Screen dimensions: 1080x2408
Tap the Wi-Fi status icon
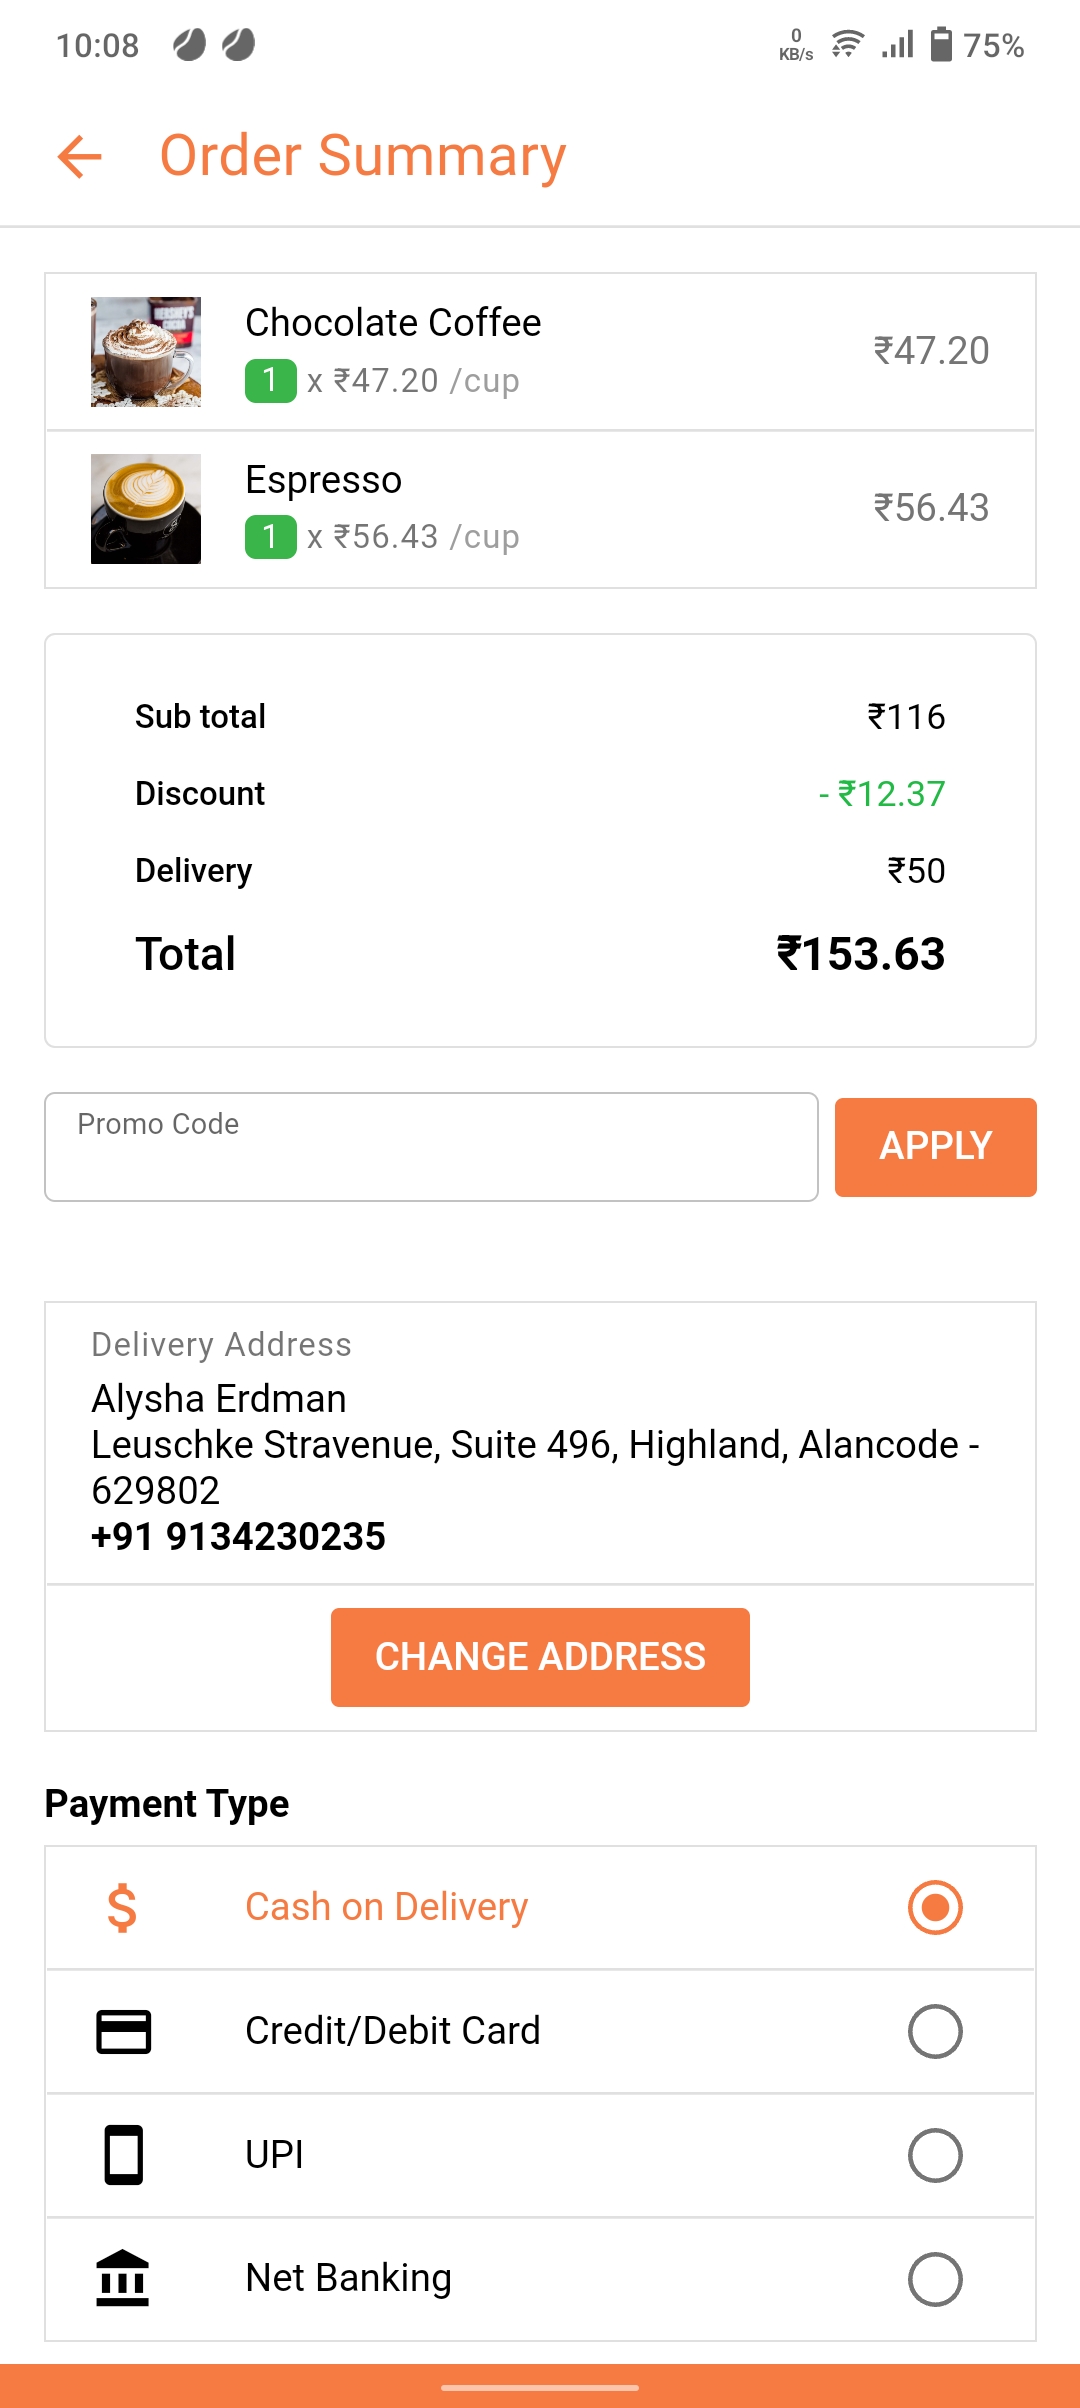[847, 45]
